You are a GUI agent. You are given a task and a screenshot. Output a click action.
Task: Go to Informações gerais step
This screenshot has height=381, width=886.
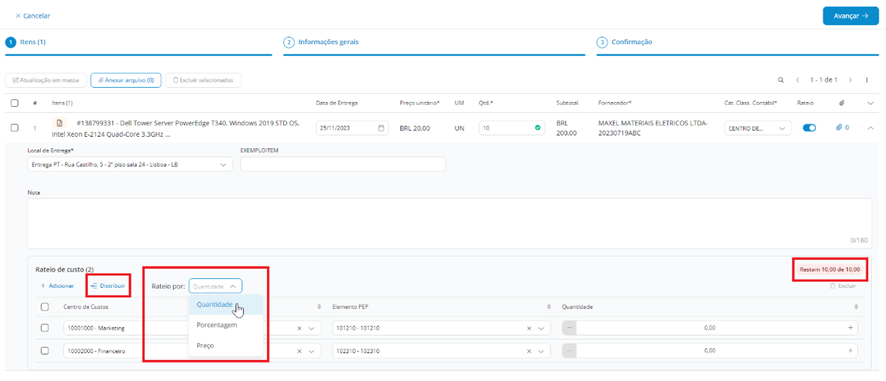point(321,42)
